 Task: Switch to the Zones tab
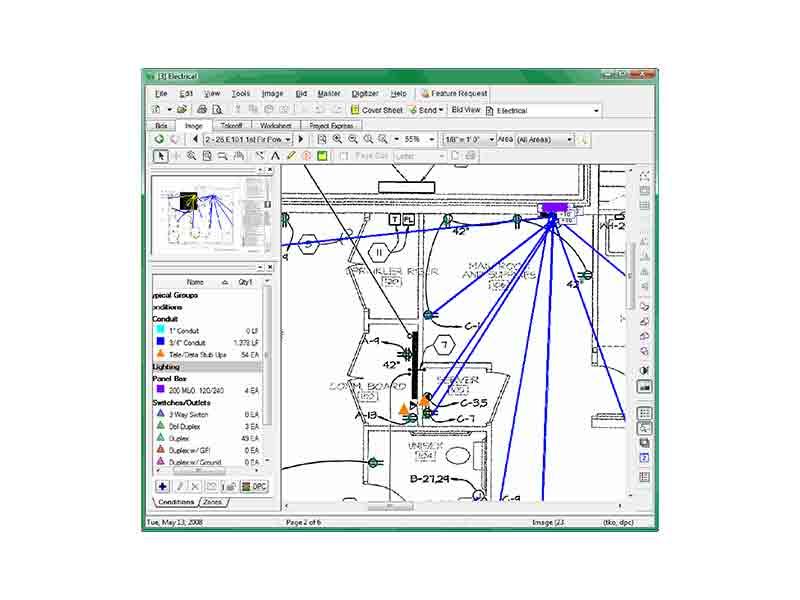pos(213,502)
